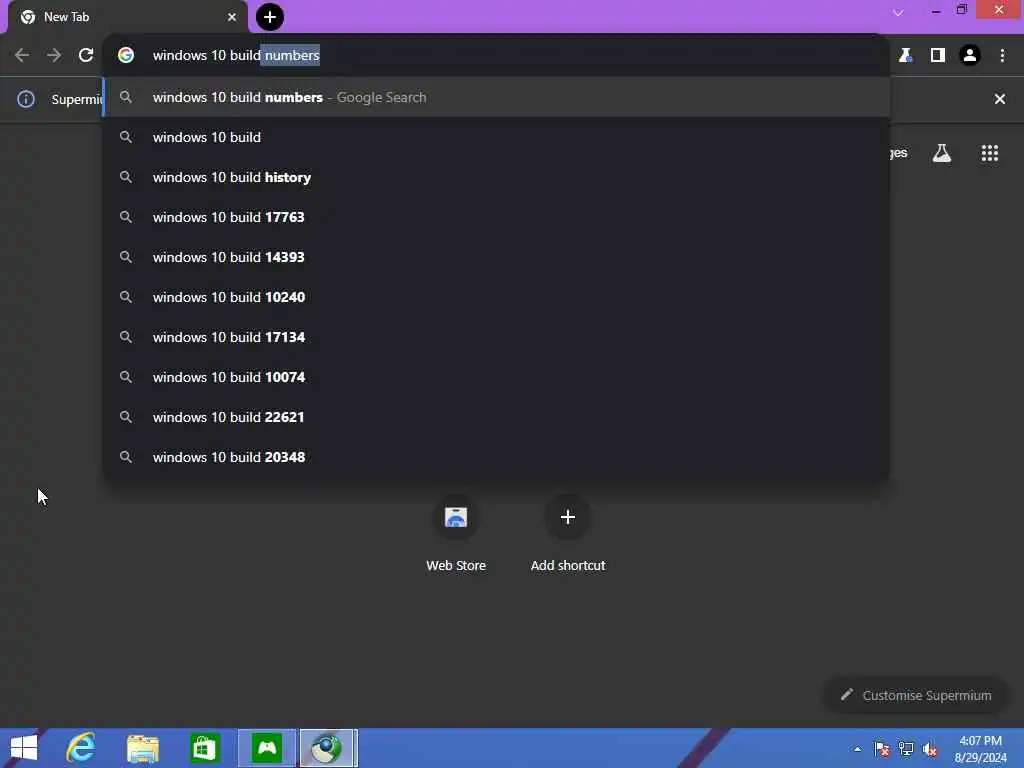Screen dimensions: 1024x768
Task: Select 'windows 10 build 10074' suggestion
Action: [496, 377]
